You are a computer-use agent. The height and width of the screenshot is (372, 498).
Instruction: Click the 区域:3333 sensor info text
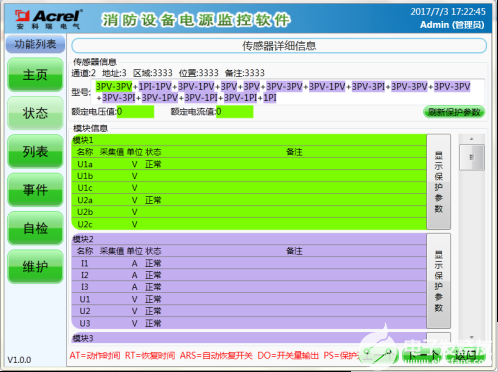[153, 73]
